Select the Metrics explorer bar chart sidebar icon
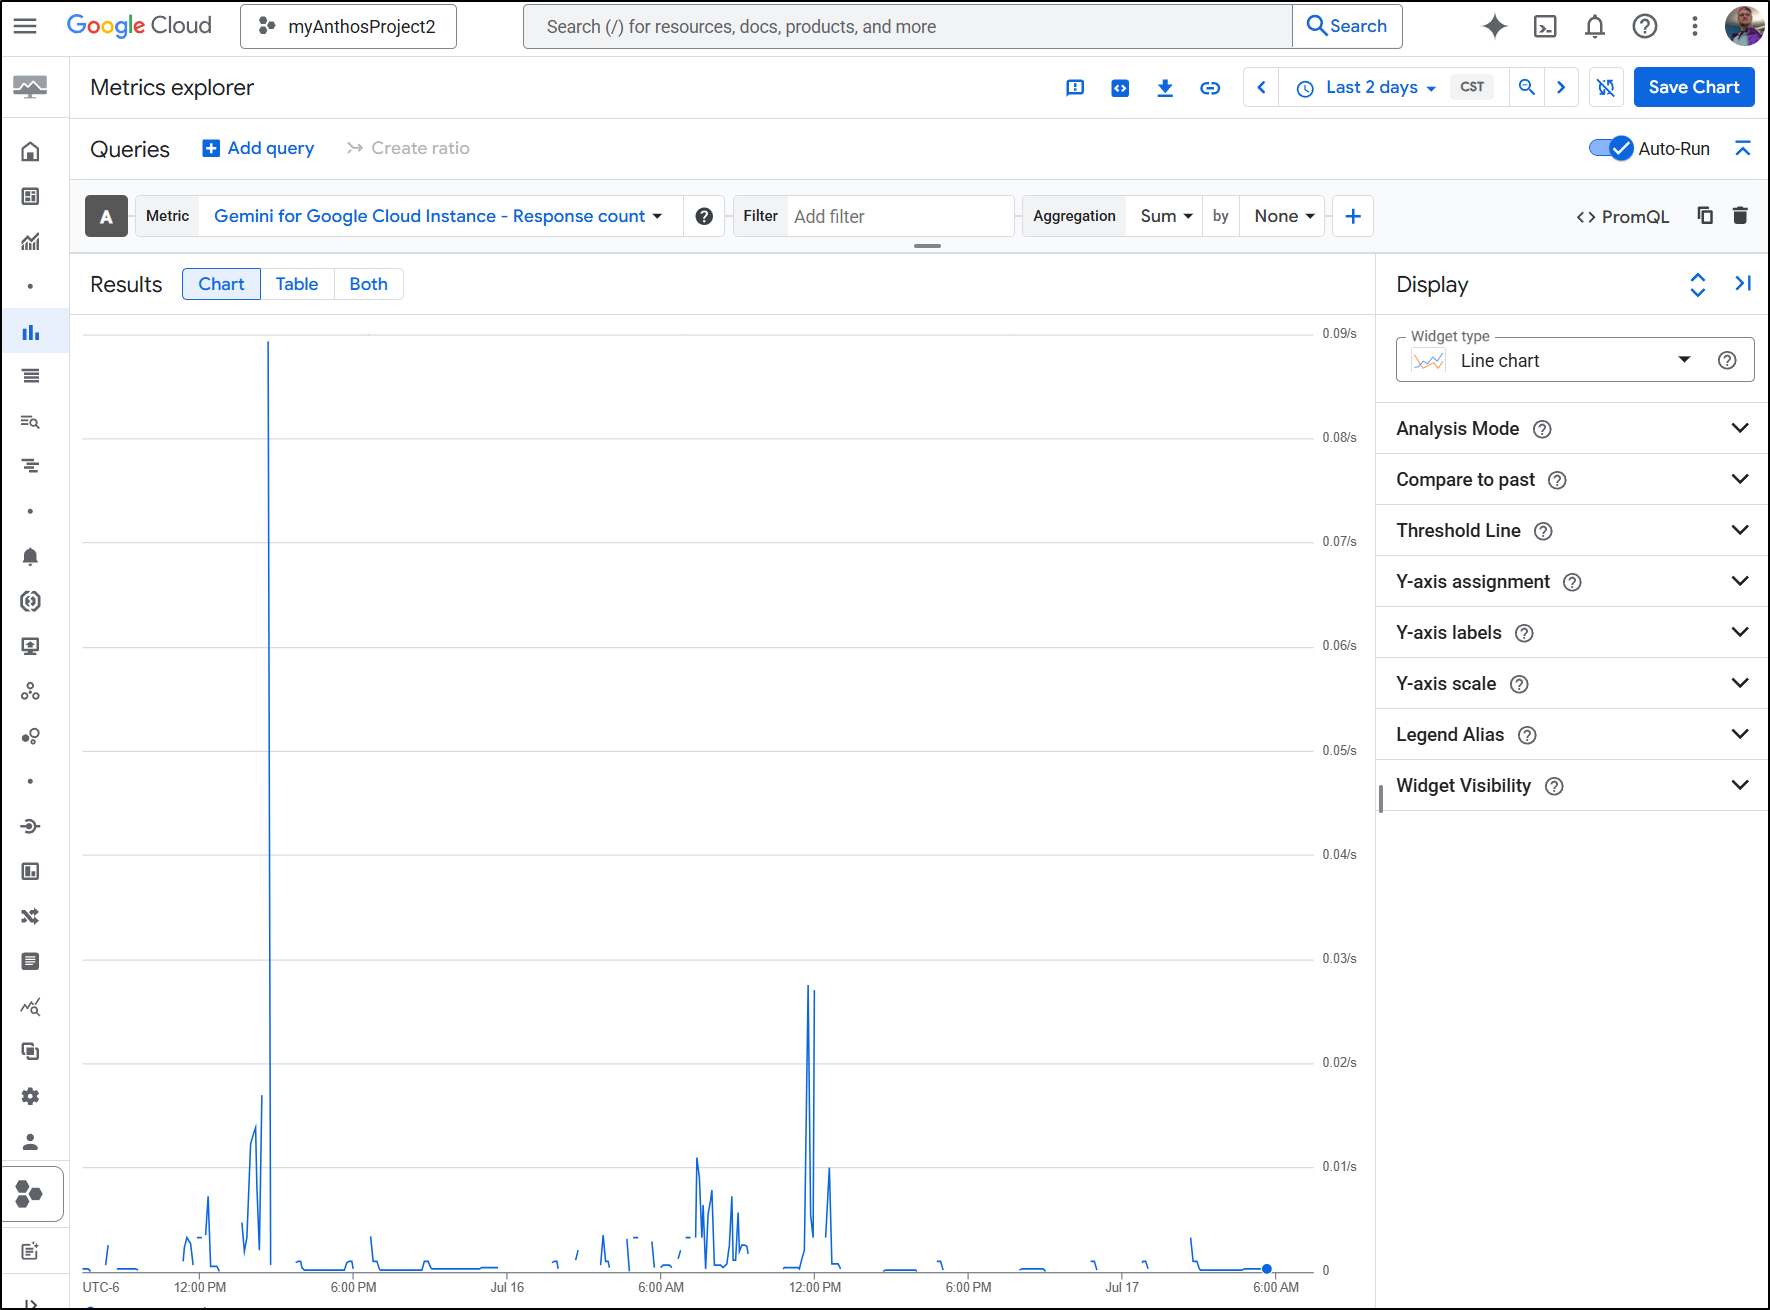 pyautogui.click(x=31, y=332)
